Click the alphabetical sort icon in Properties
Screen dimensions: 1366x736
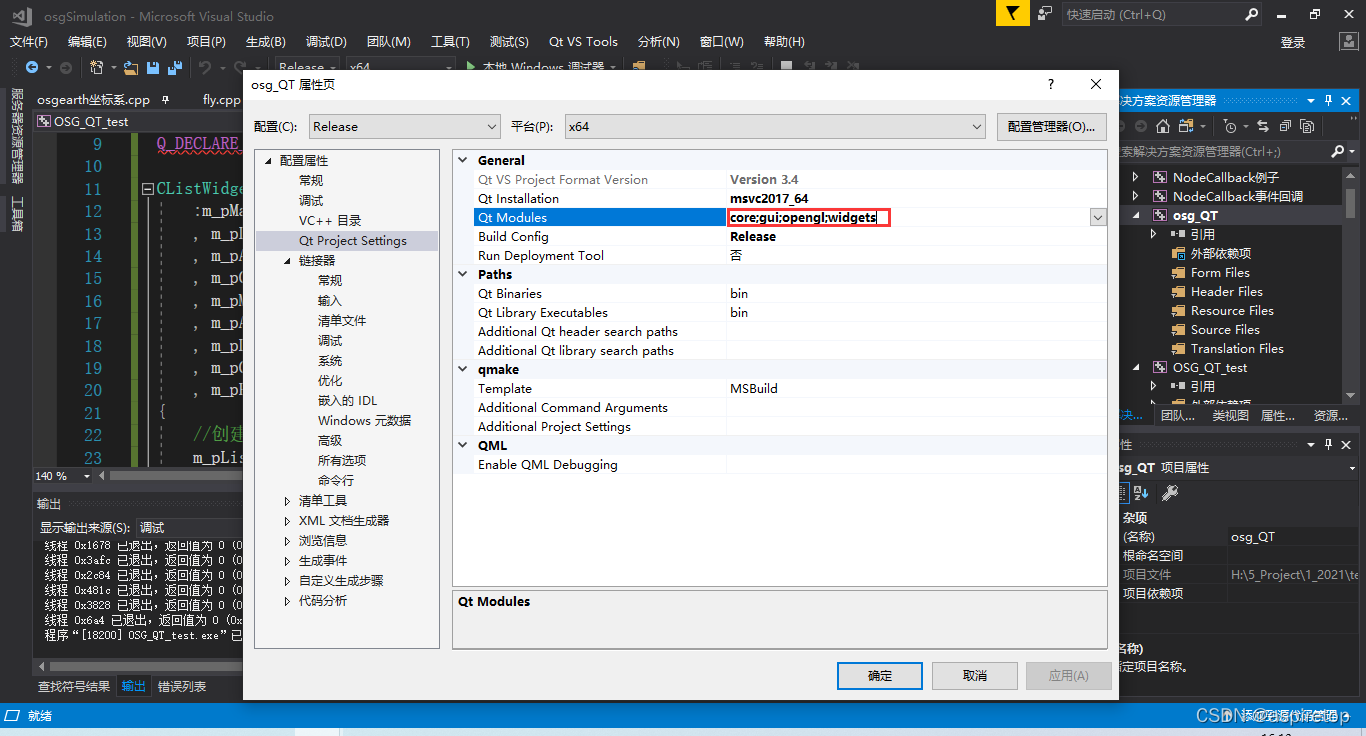click(x=1141, y=492)
